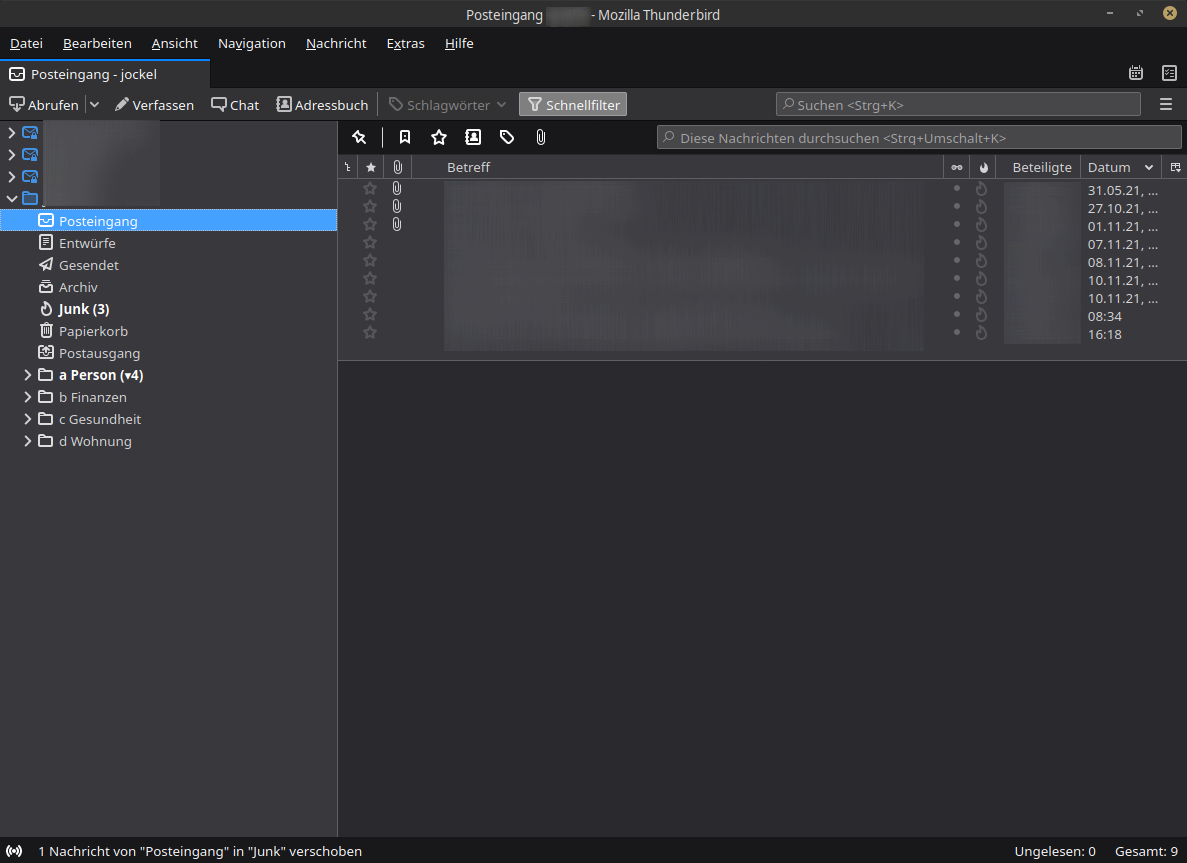This screenshot has width=1187, height=863.
Task: Open the Nachricht menu
Action: (336, 43)
